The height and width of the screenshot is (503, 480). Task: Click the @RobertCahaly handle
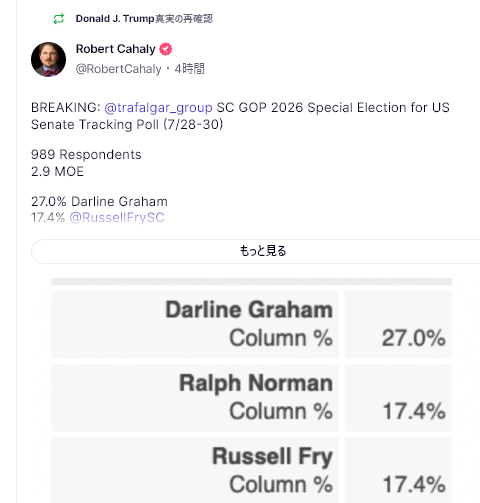pyautogui.click(x=118, y=69)
